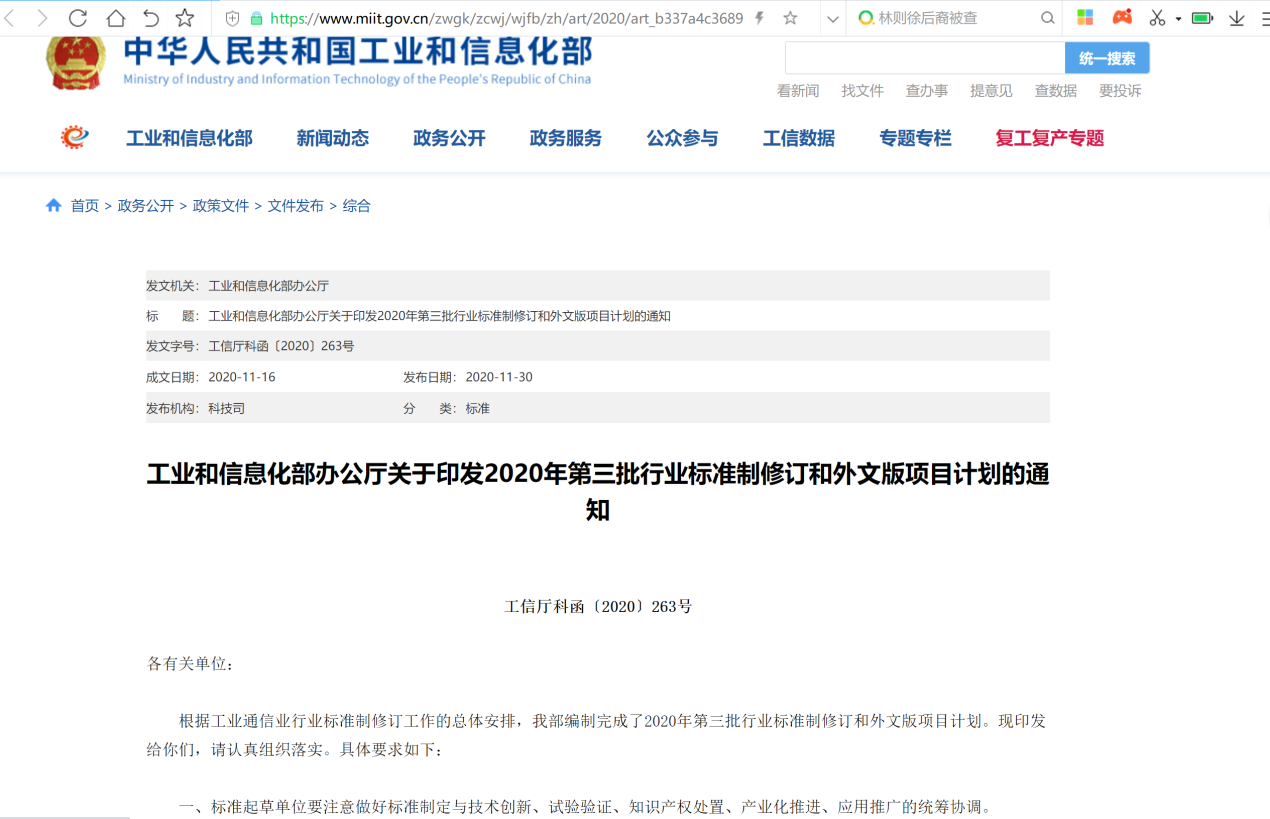
Task: Click the site search input field
Action: click(x=924, y=58)
